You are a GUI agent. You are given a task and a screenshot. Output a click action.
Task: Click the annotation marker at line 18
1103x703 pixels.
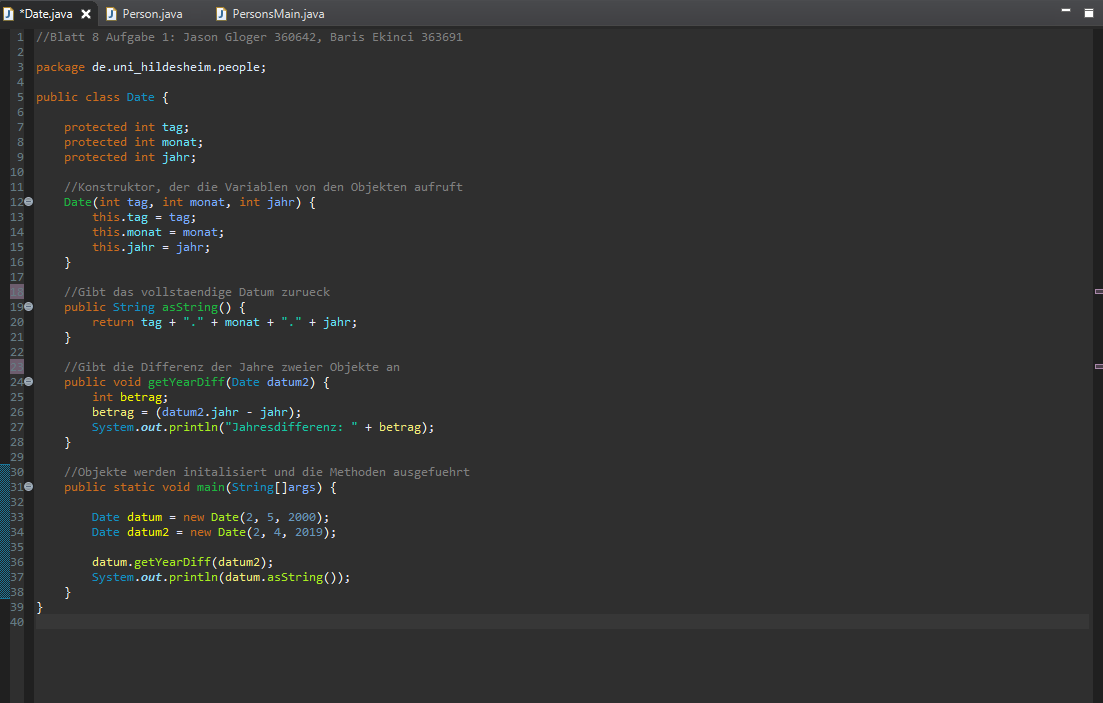(17, 292)
